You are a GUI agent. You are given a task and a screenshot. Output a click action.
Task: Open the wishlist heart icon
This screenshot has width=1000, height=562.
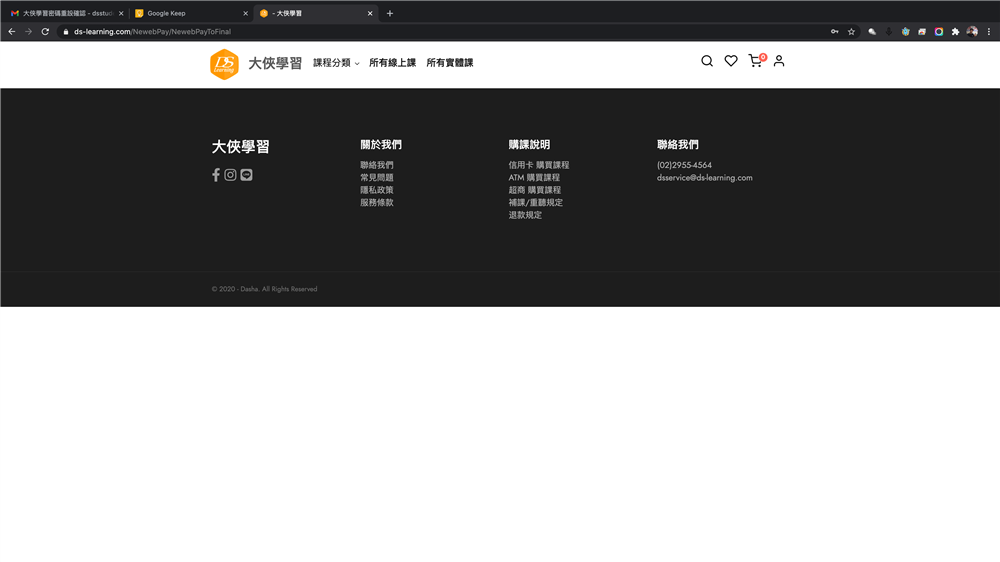click(731, 61)
